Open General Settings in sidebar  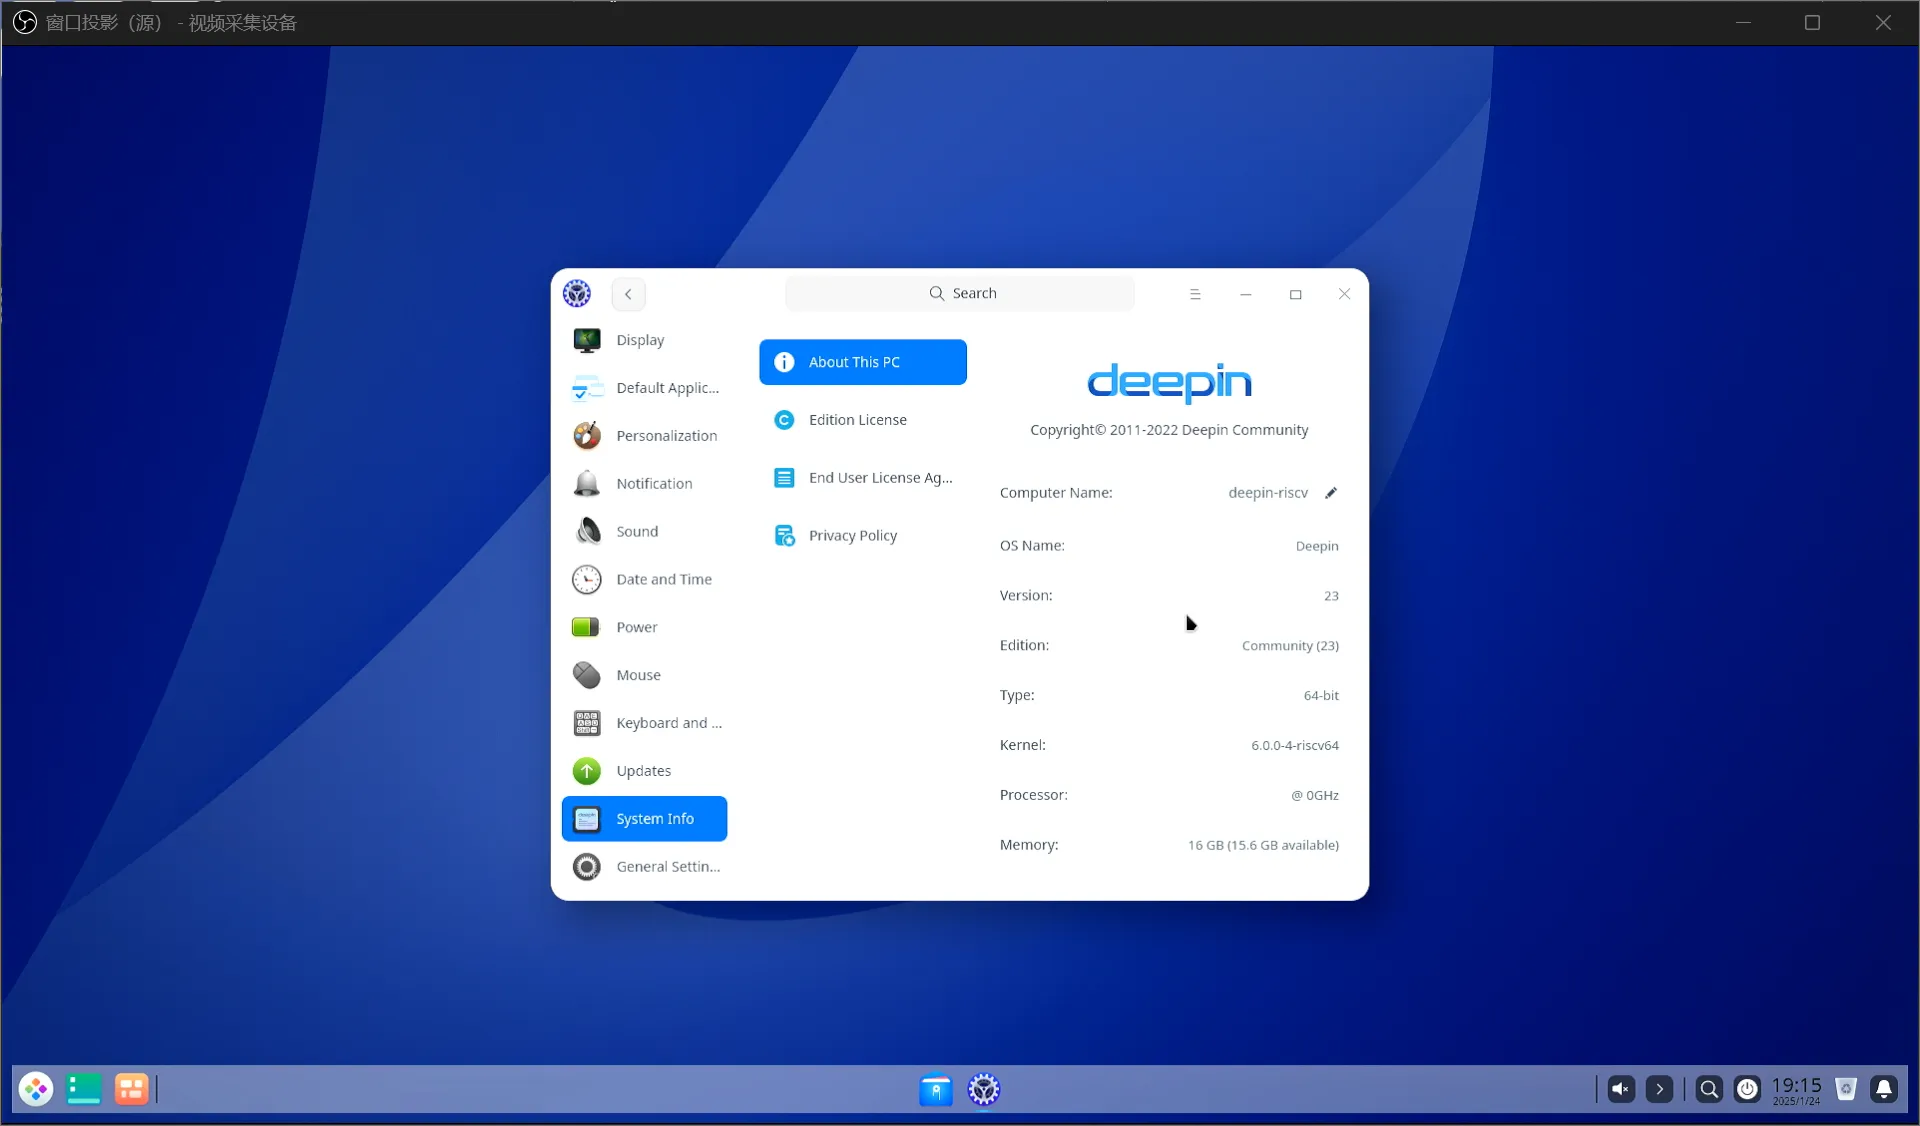coord(667,867)
